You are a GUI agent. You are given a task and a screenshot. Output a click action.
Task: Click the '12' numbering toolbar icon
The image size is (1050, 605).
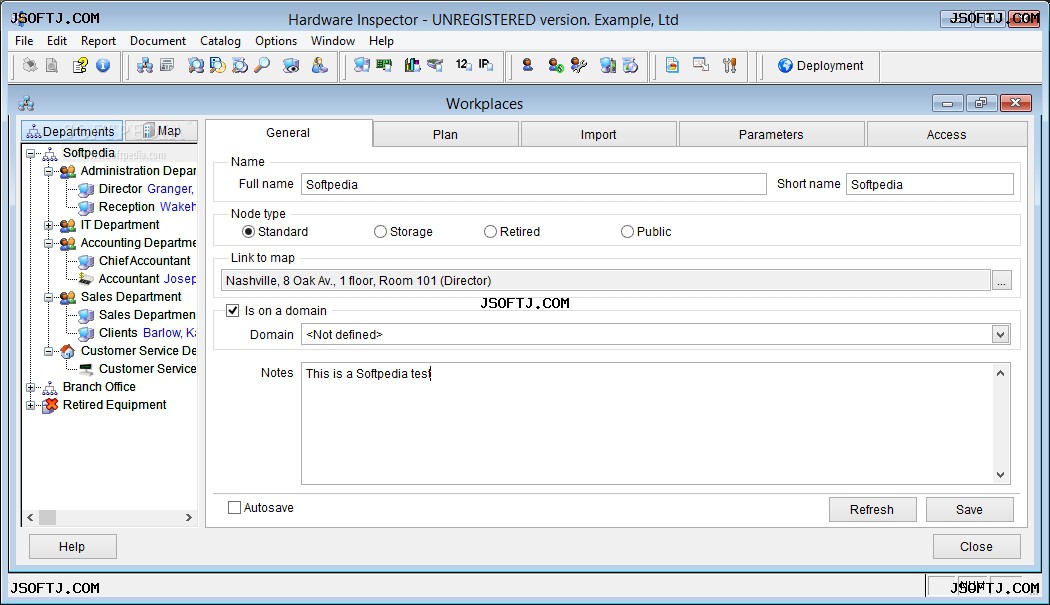(463, 65)
